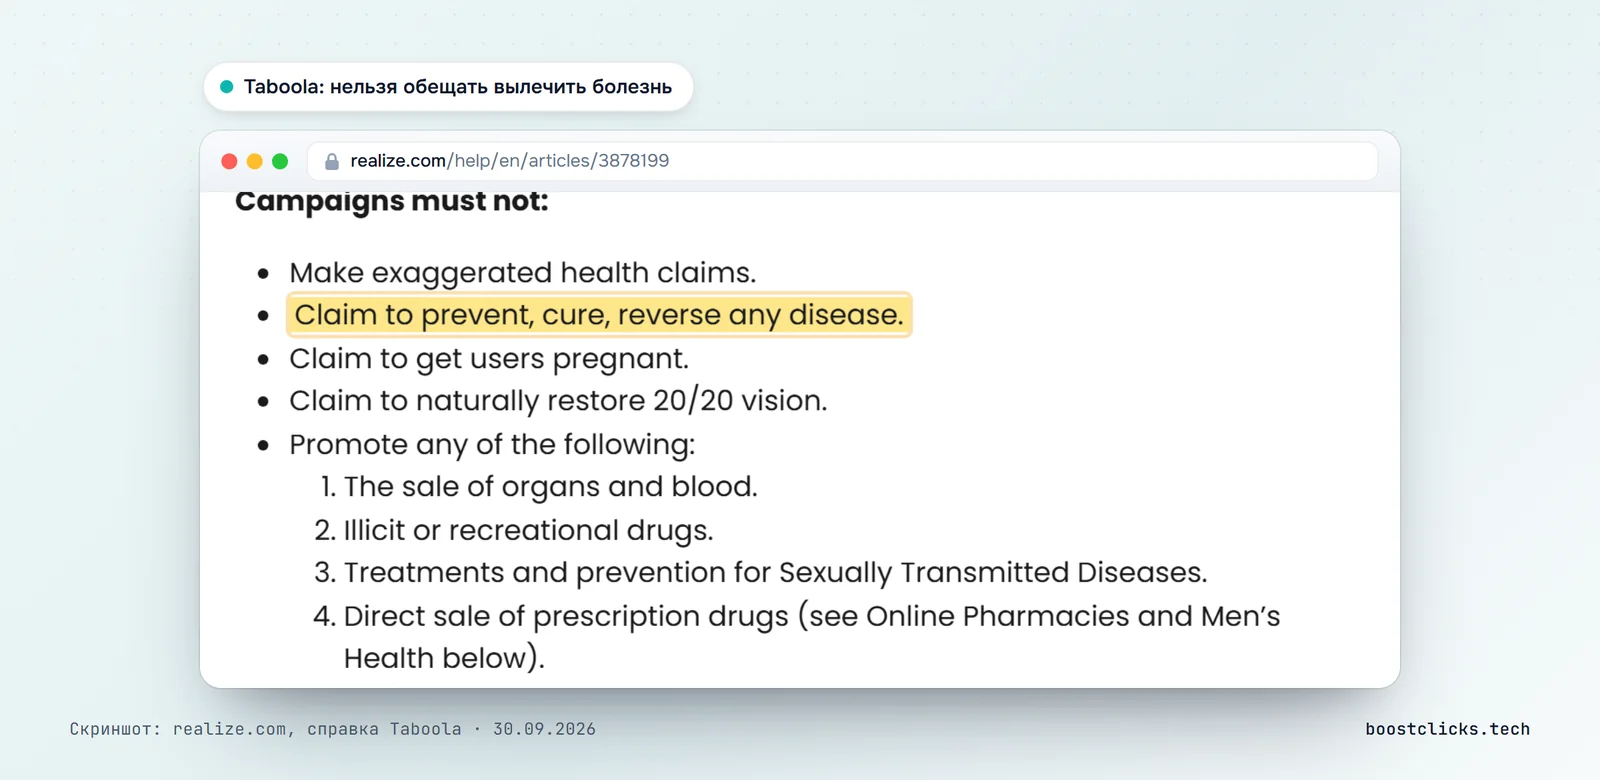Click 'Claim to naturally restore 20/20 vision'
Screen dimensions: 1600x780
(x=558, y=401)
